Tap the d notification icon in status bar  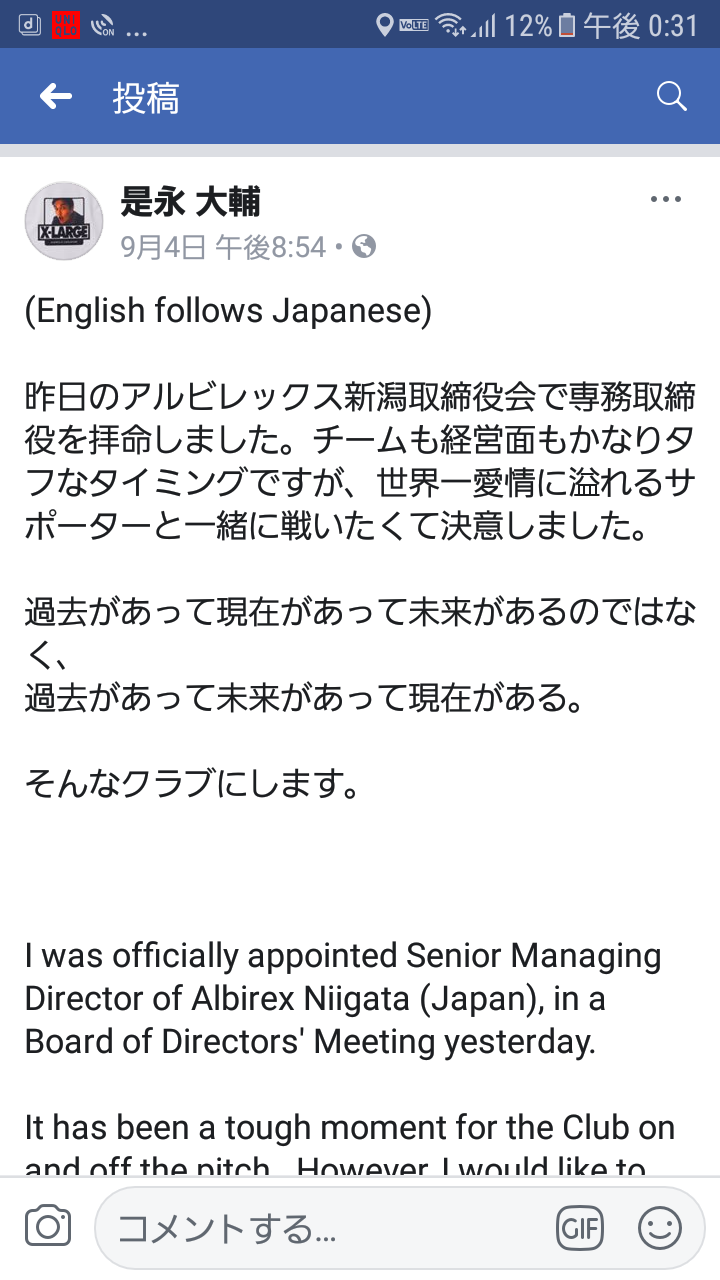[x=30, y=24]
